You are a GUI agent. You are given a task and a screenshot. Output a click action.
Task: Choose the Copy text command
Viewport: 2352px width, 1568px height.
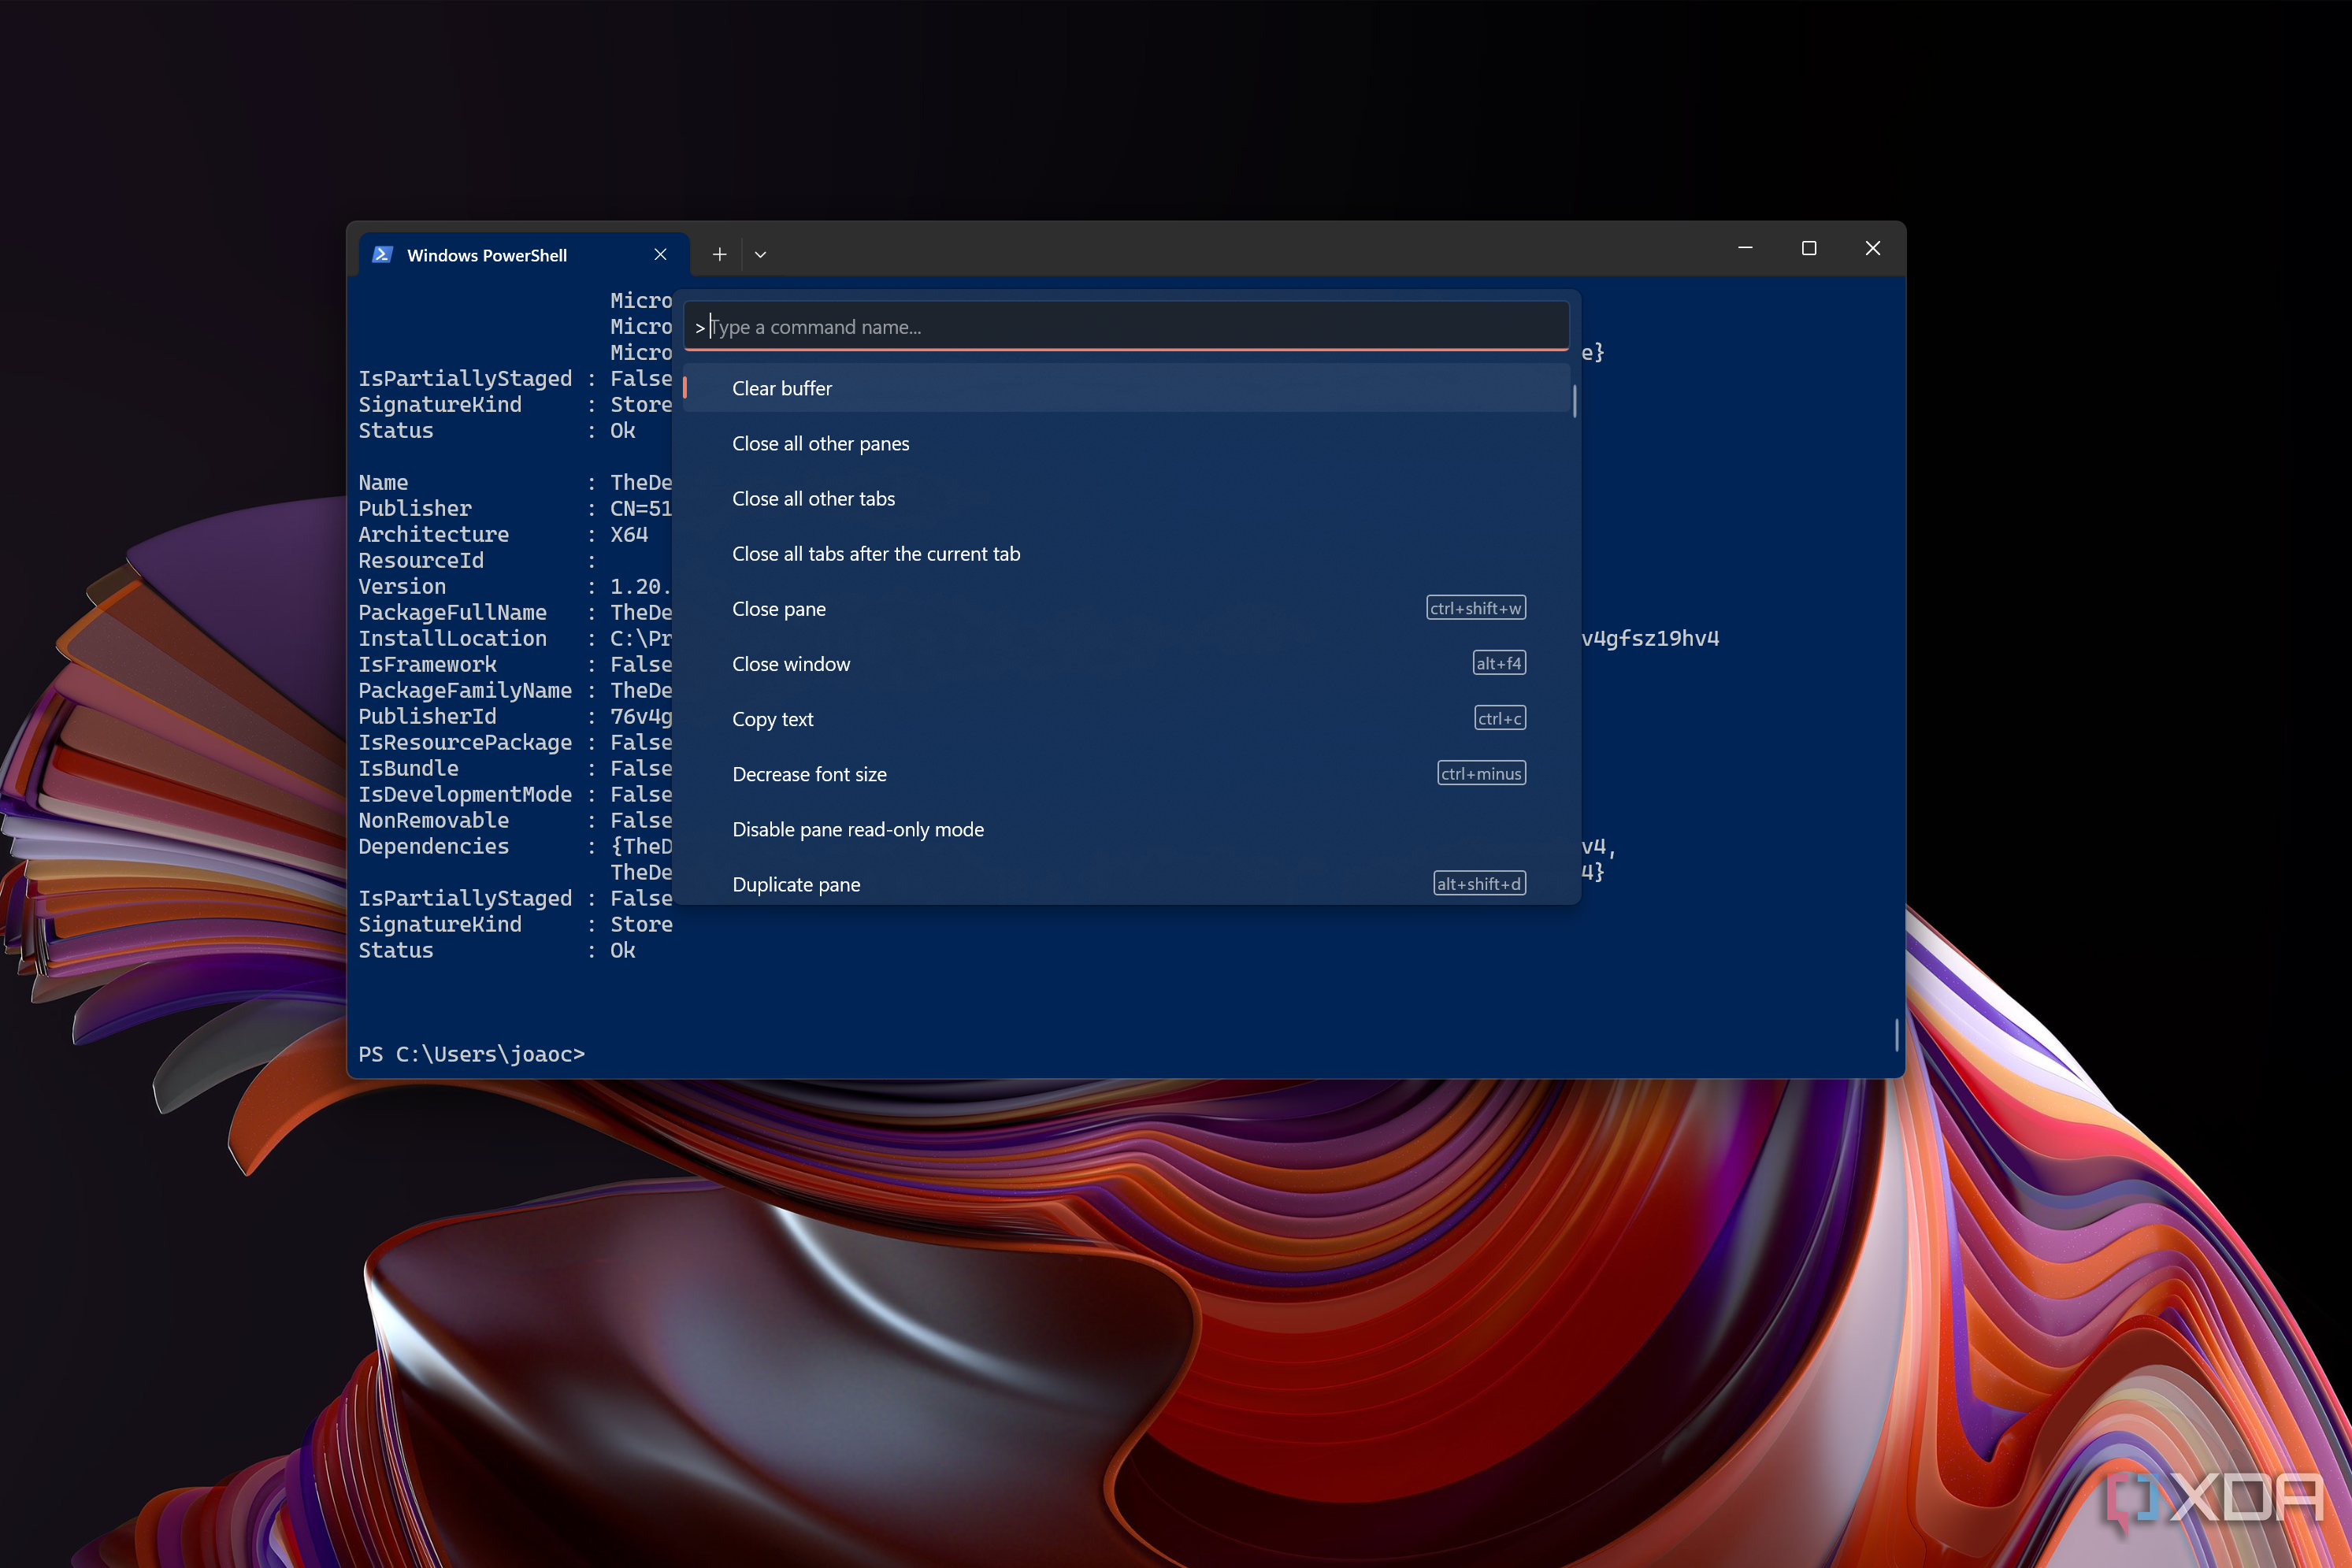click(x=772, y=718)
